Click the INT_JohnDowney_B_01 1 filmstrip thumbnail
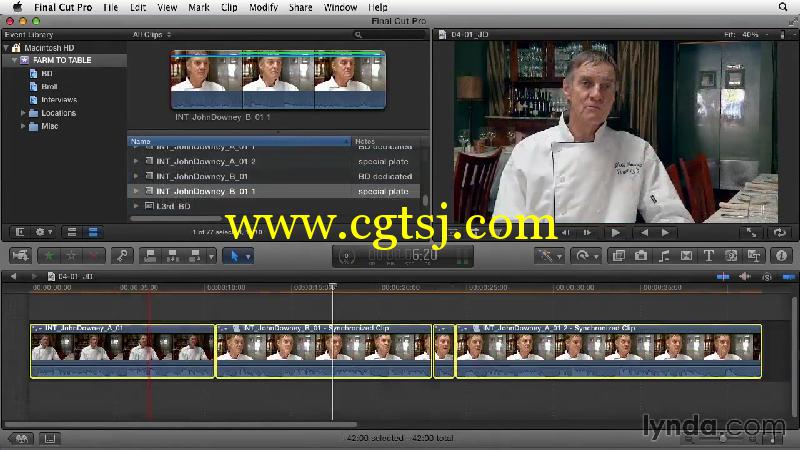800x450 pixels. pos(278,80)
